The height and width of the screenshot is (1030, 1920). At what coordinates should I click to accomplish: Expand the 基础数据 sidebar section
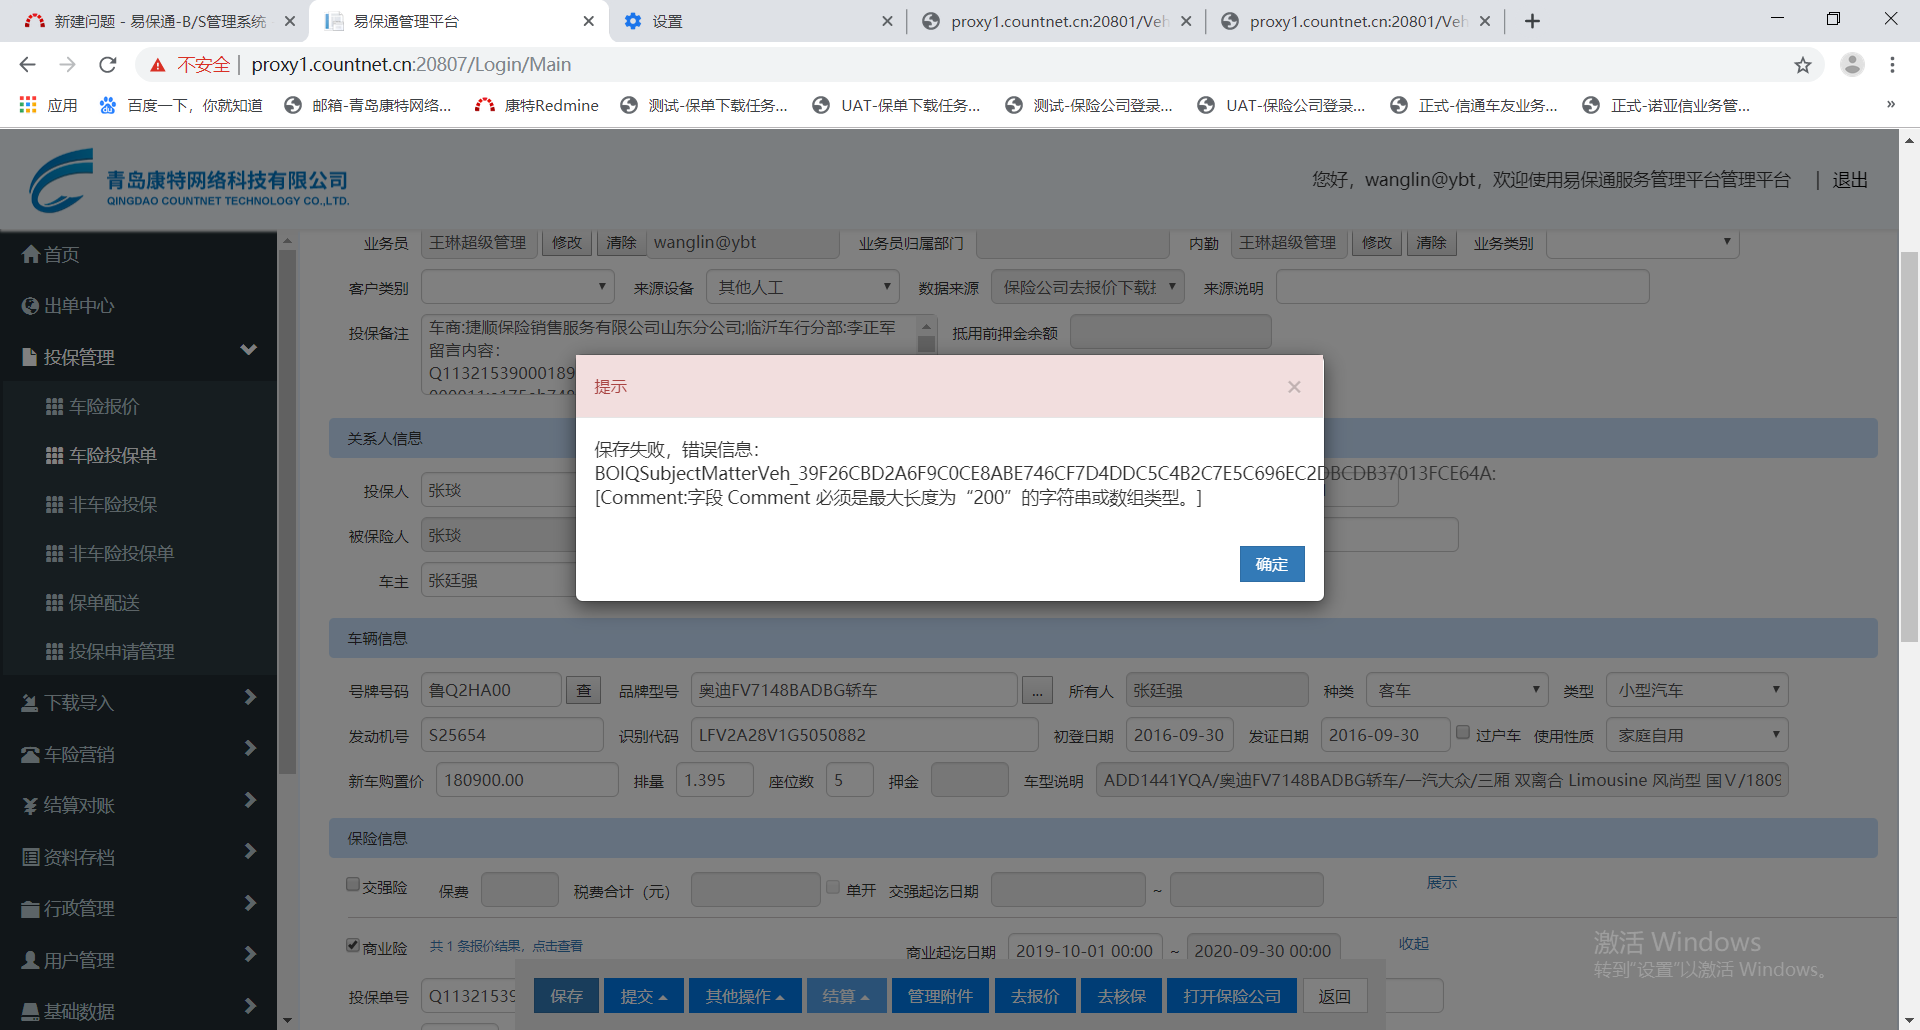(138, 1011)
